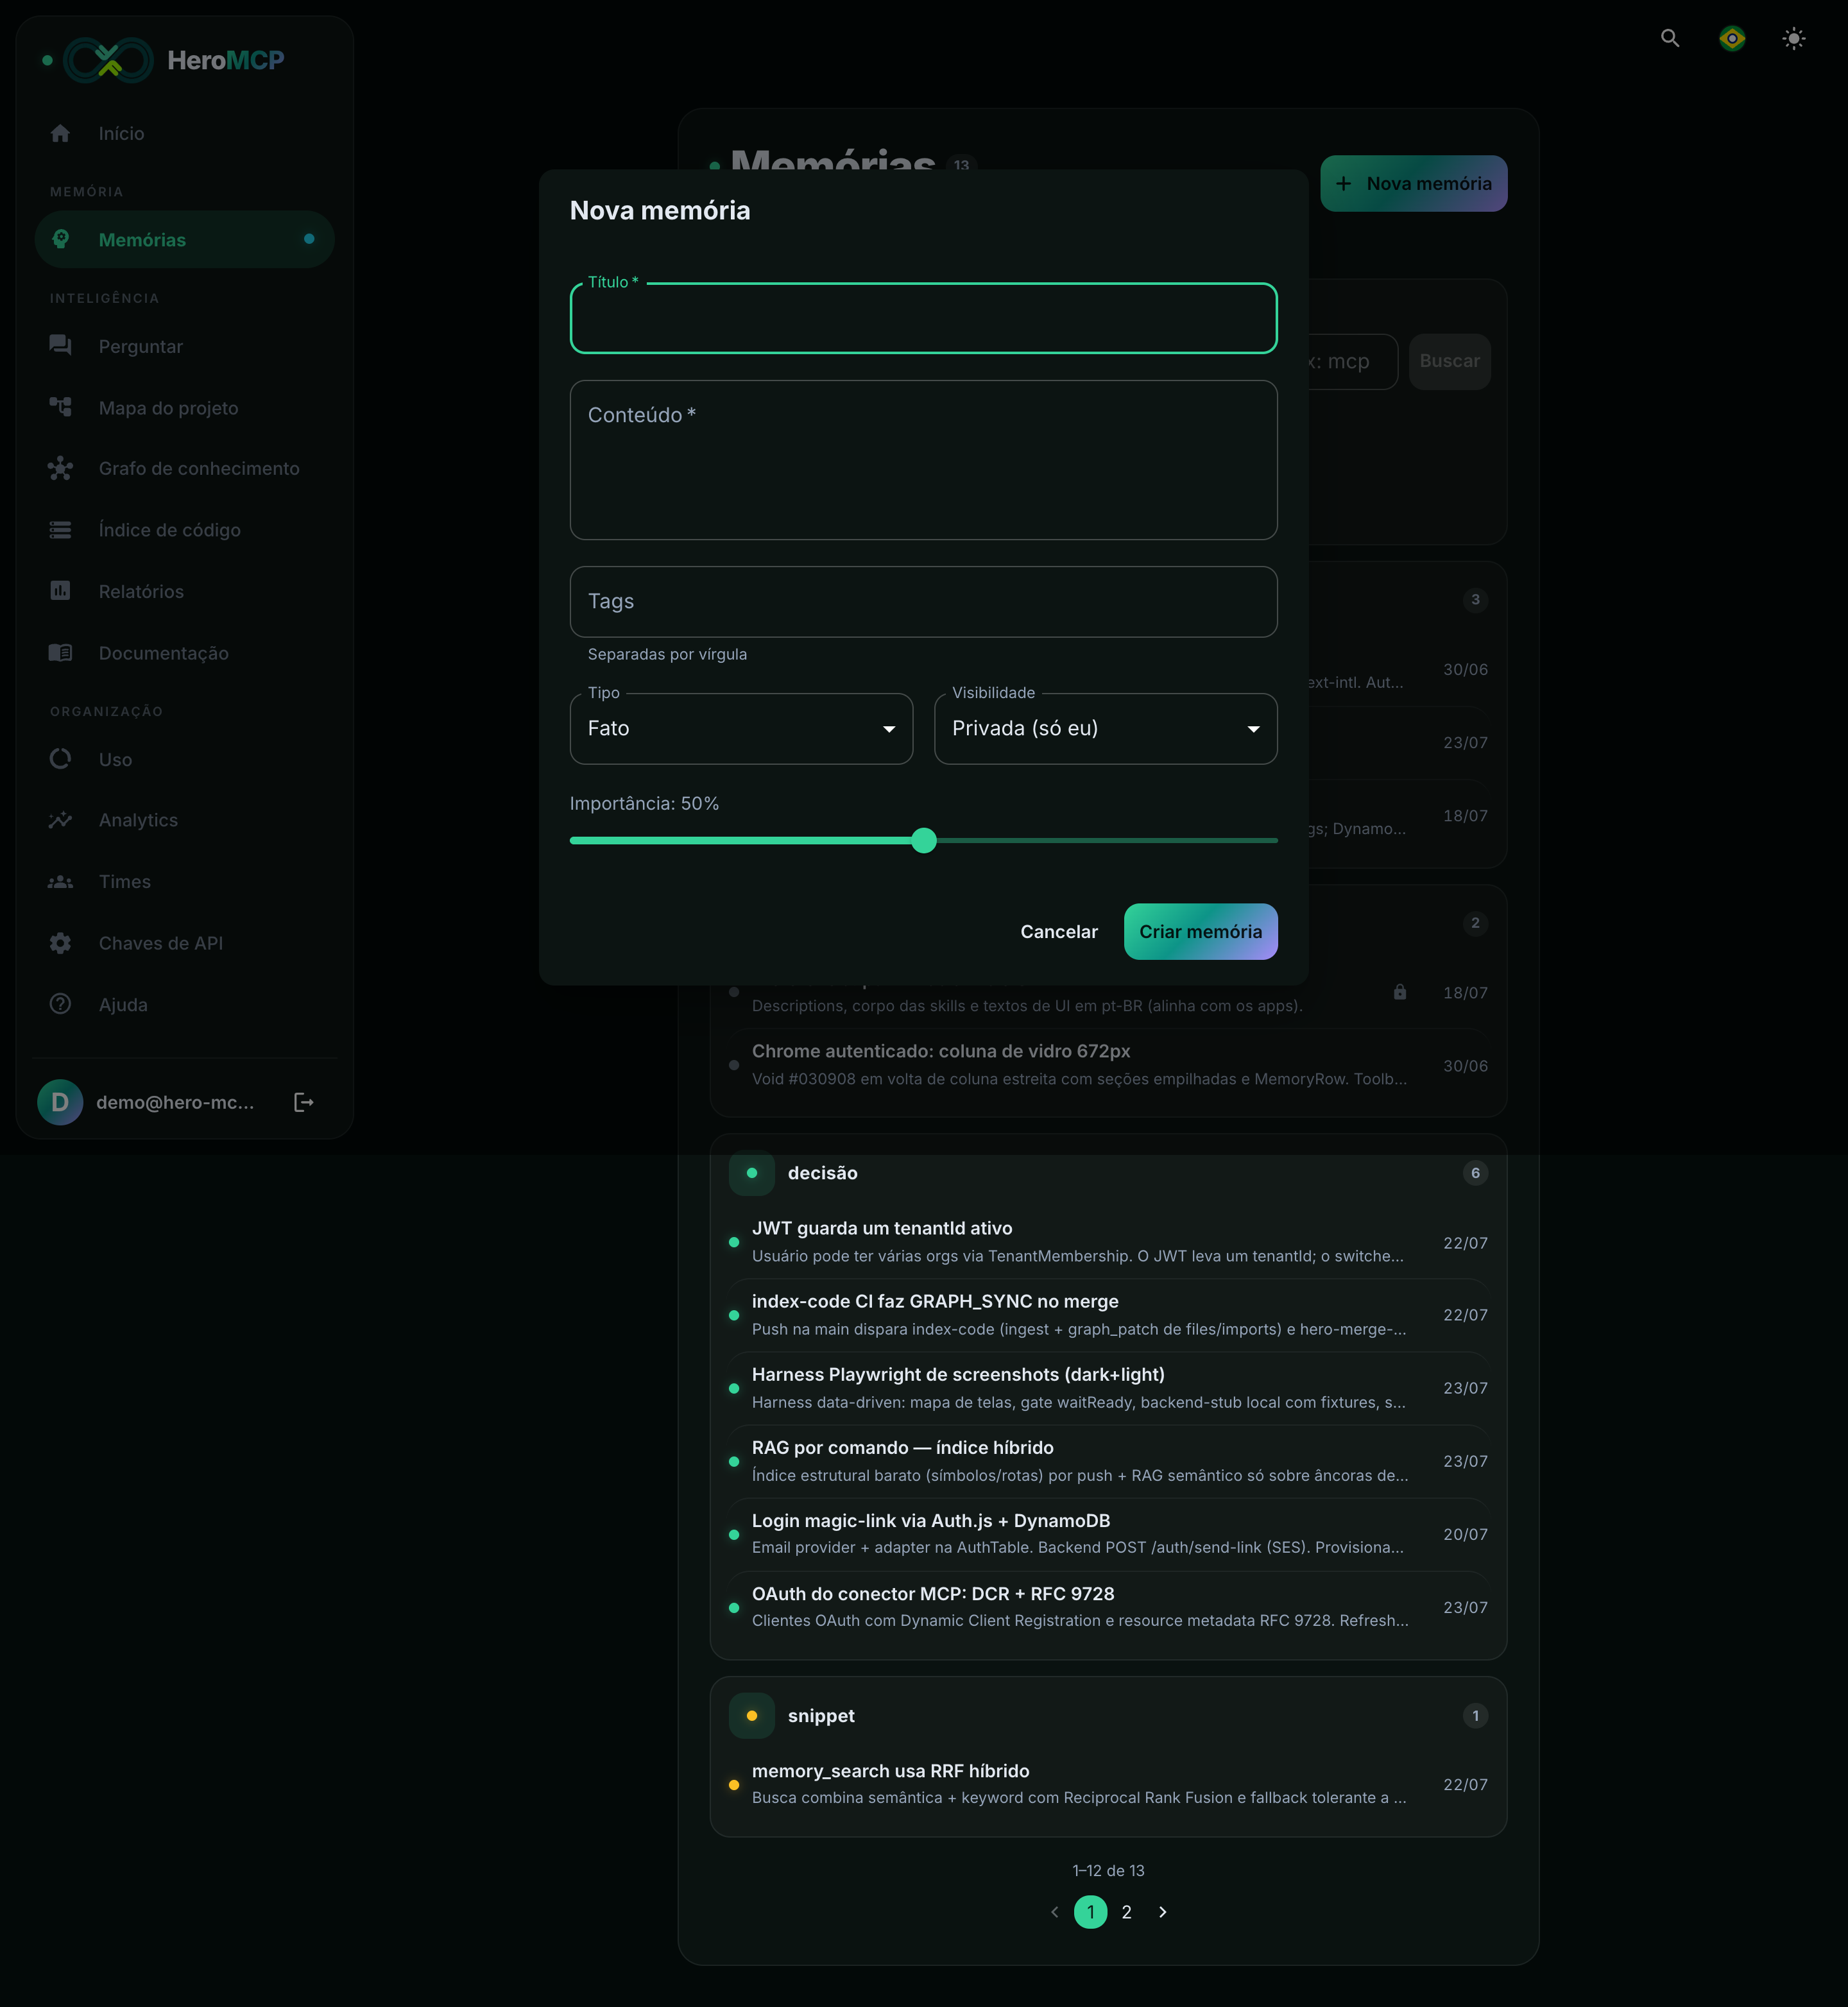Open Chaves de API settings page
Viewport: 1848px width, 2007px height.
tap(185, 943)
